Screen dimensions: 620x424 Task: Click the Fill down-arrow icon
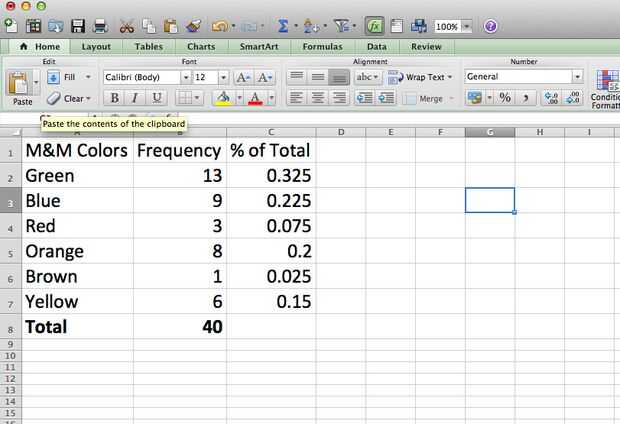(53, 77)
